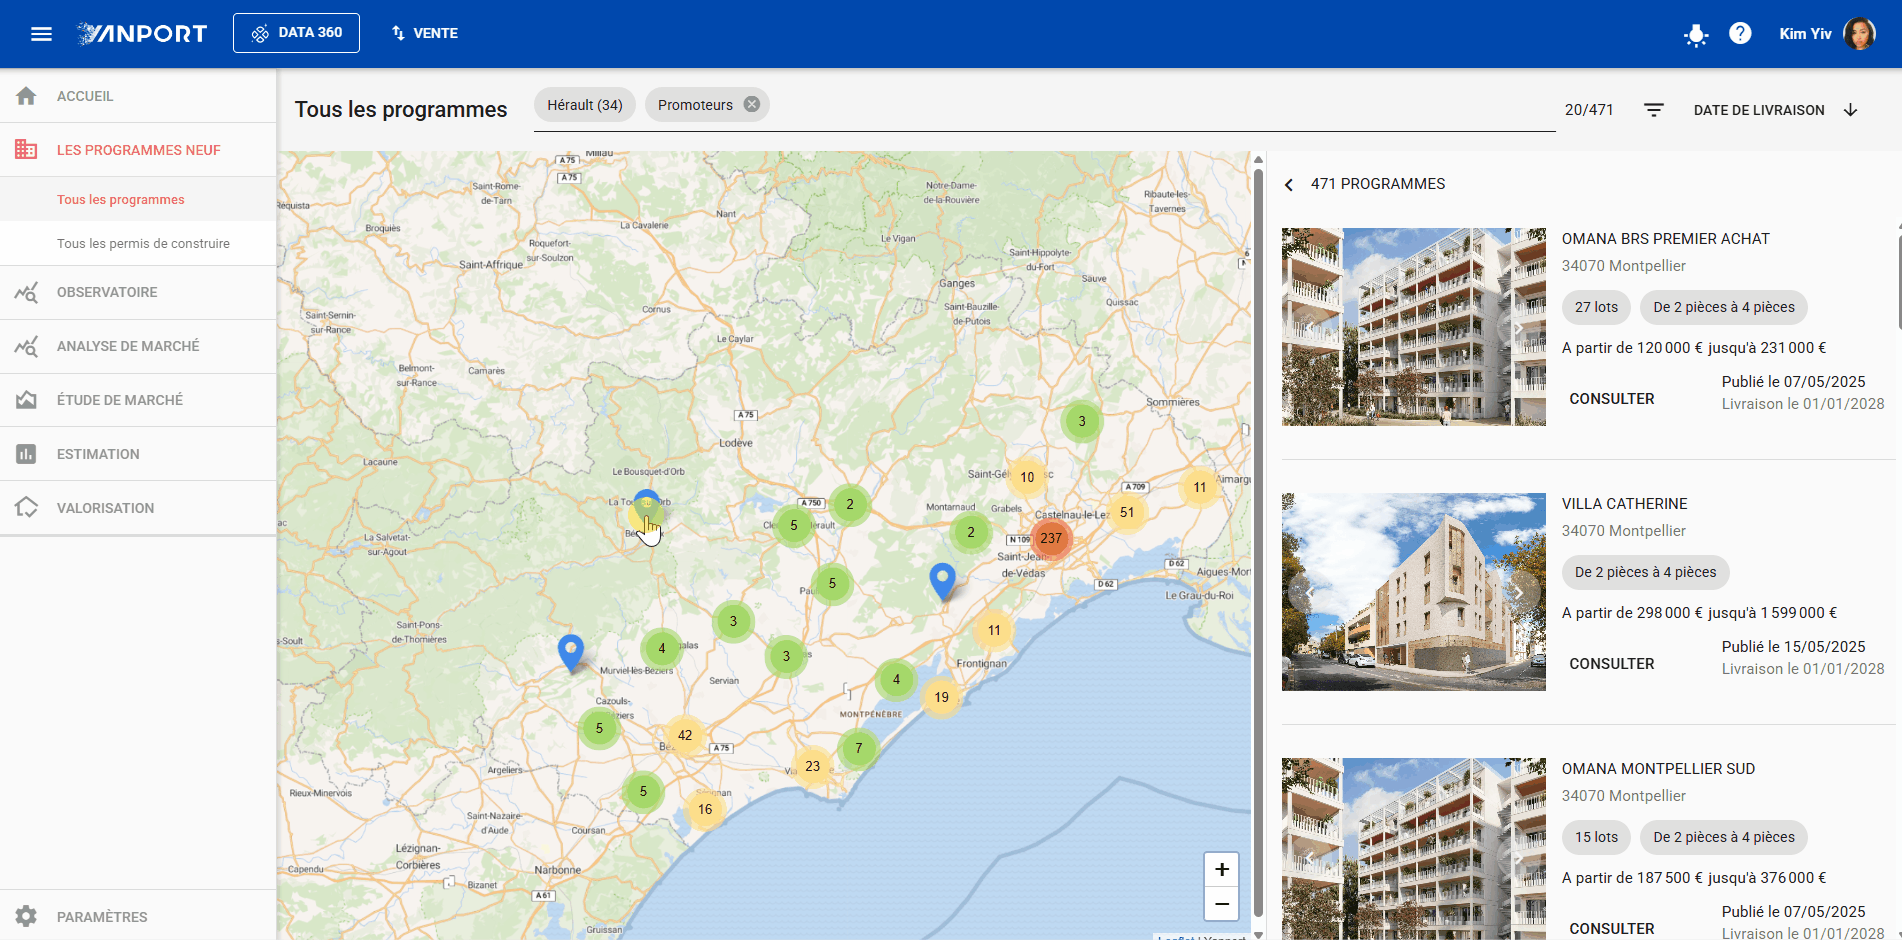Open the OBSERVATOIRE section

[138, 292]
